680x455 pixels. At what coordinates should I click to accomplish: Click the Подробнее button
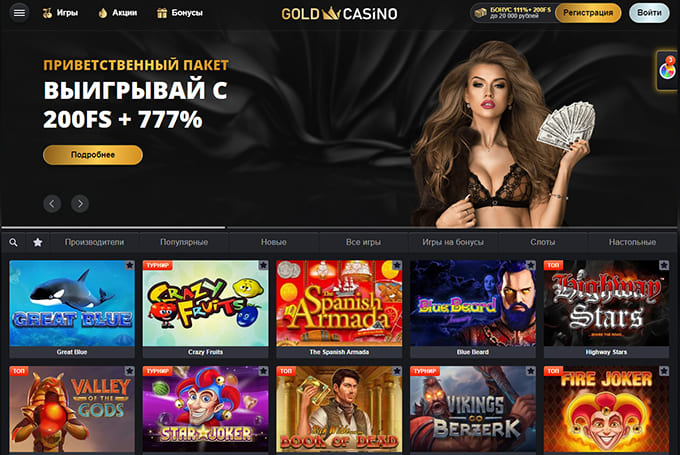pos(93,155)
